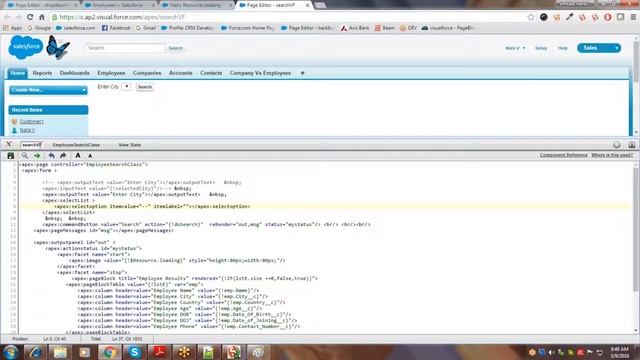Open the Facebook bookmark

click(116, 28)
